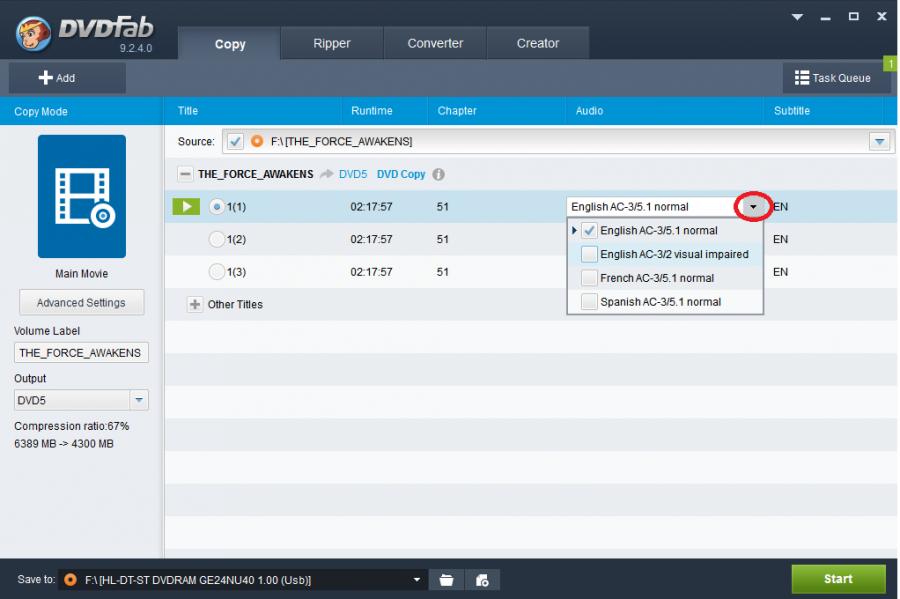Open the Save to drive dropdown
The image size is (900, 599).
click(x=417, y=580)
